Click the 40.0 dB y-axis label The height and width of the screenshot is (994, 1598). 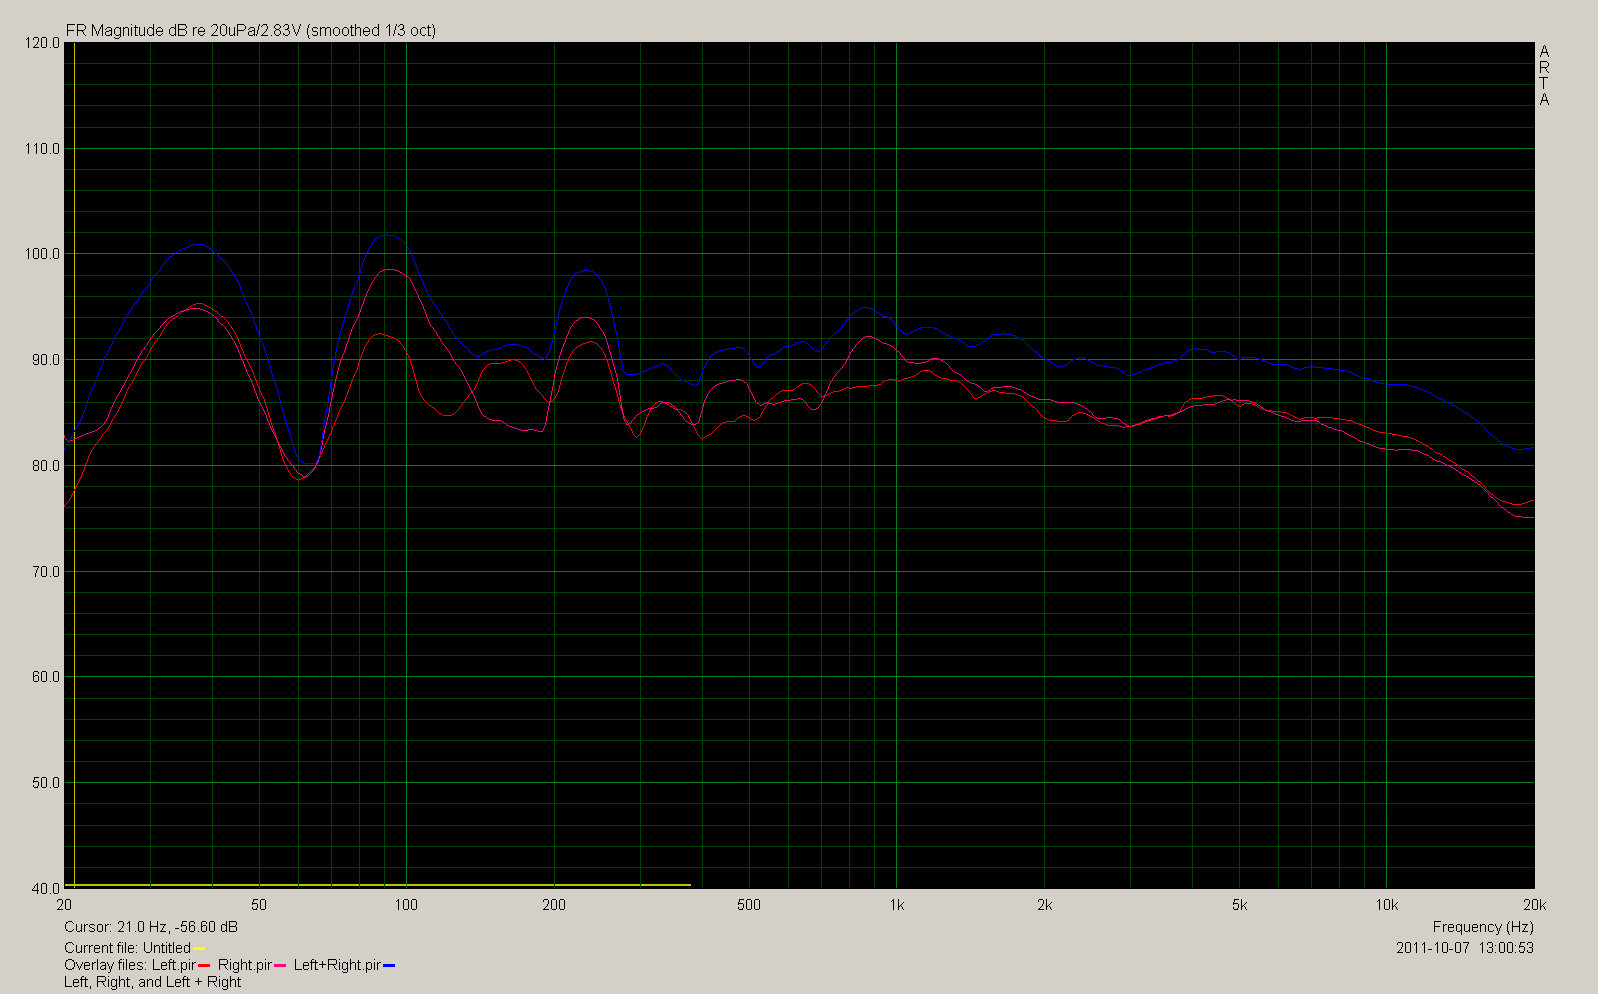(x=44, y=888)
